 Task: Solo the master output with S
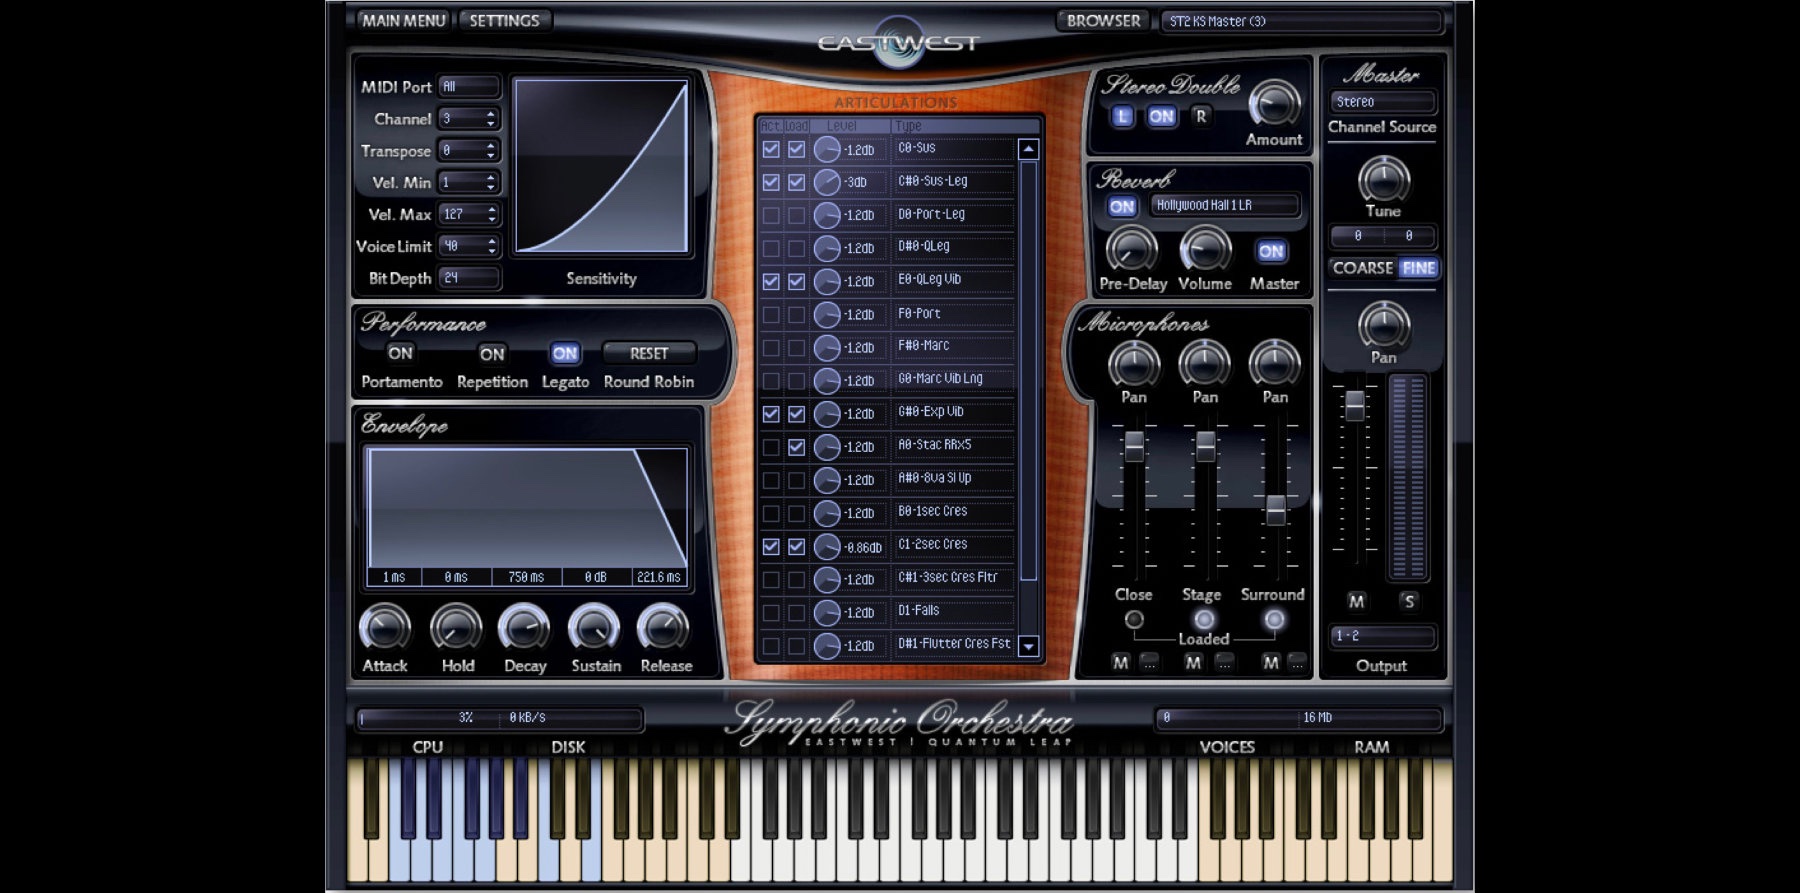1409,601
